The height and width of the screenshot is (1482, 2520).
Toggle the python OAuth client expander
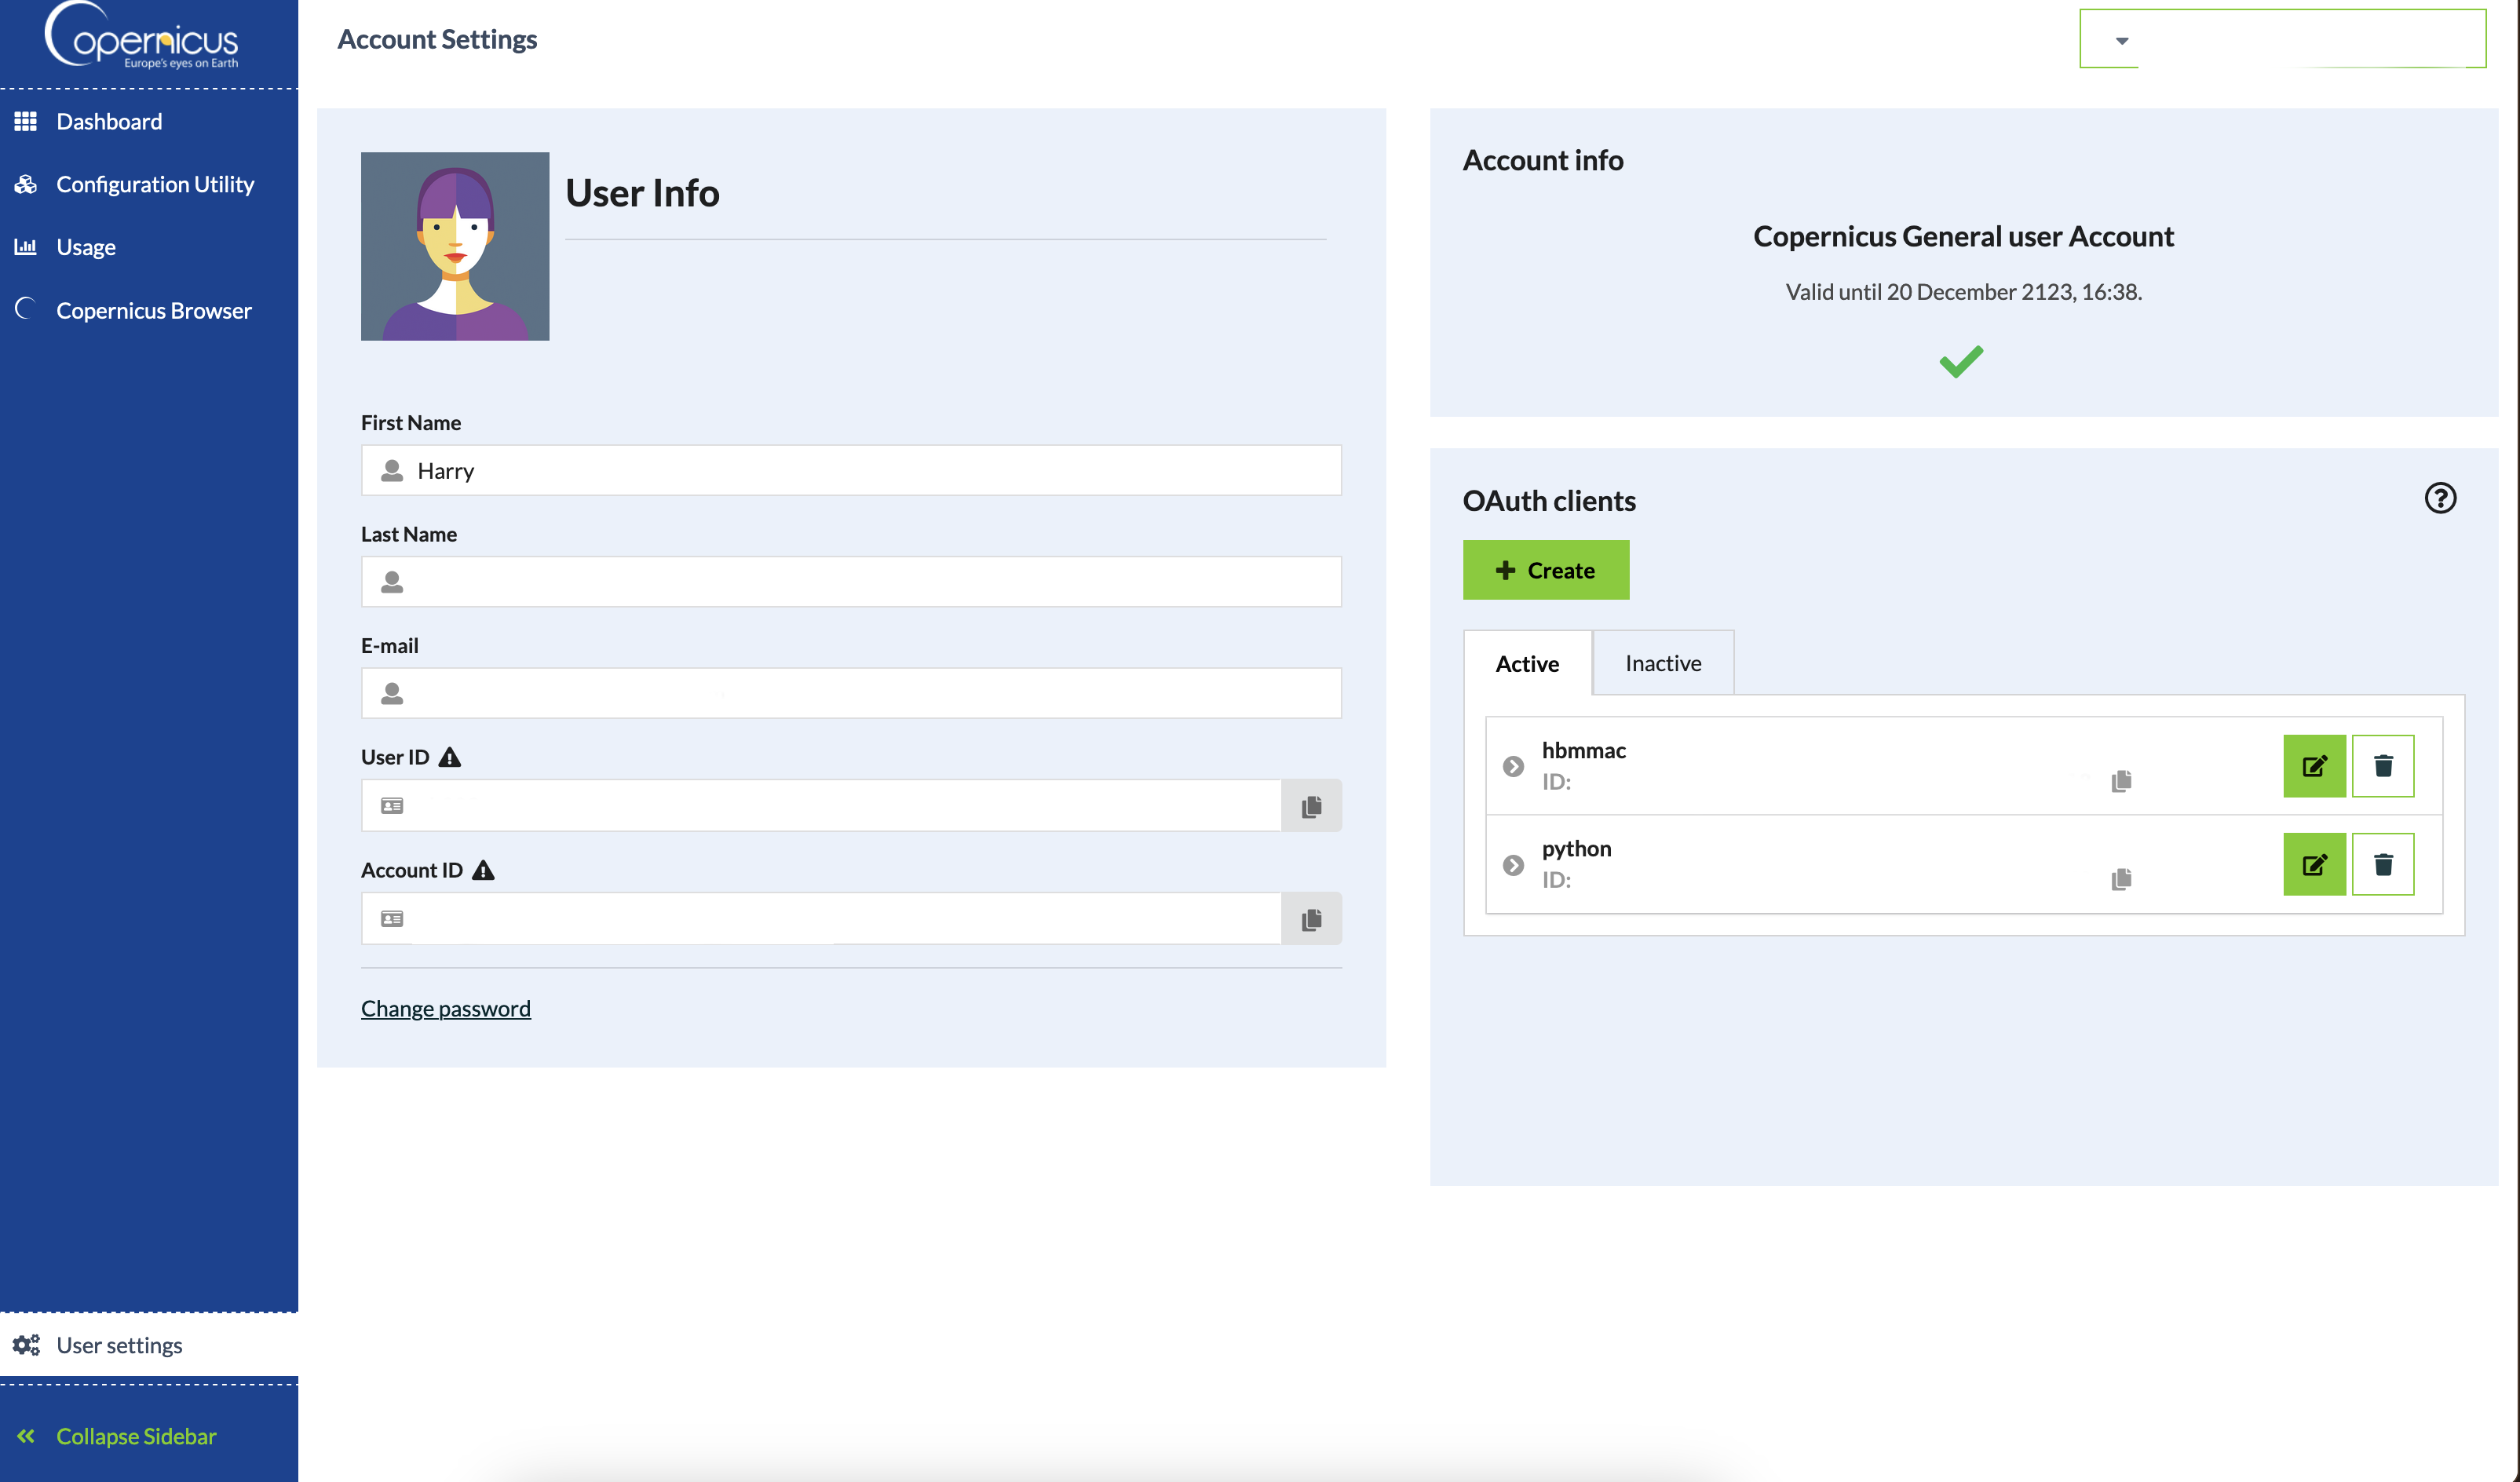coord(1511,863)
